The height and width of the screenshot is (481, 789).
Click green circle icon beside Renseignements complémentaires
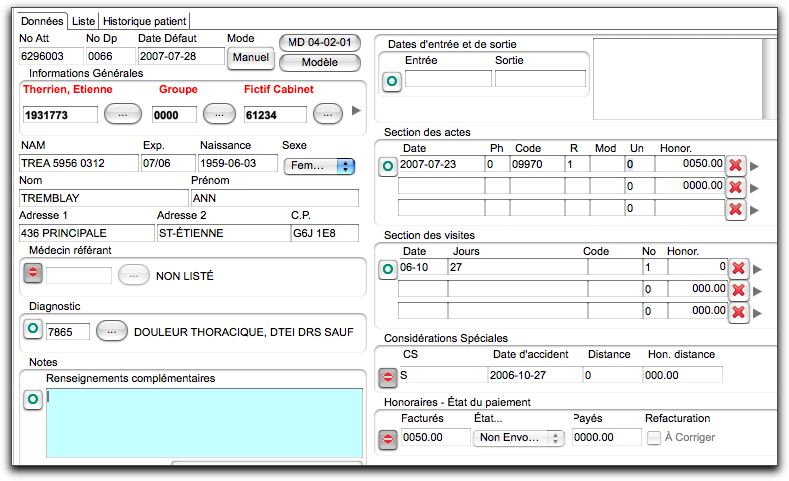click(x=32, y=399)
